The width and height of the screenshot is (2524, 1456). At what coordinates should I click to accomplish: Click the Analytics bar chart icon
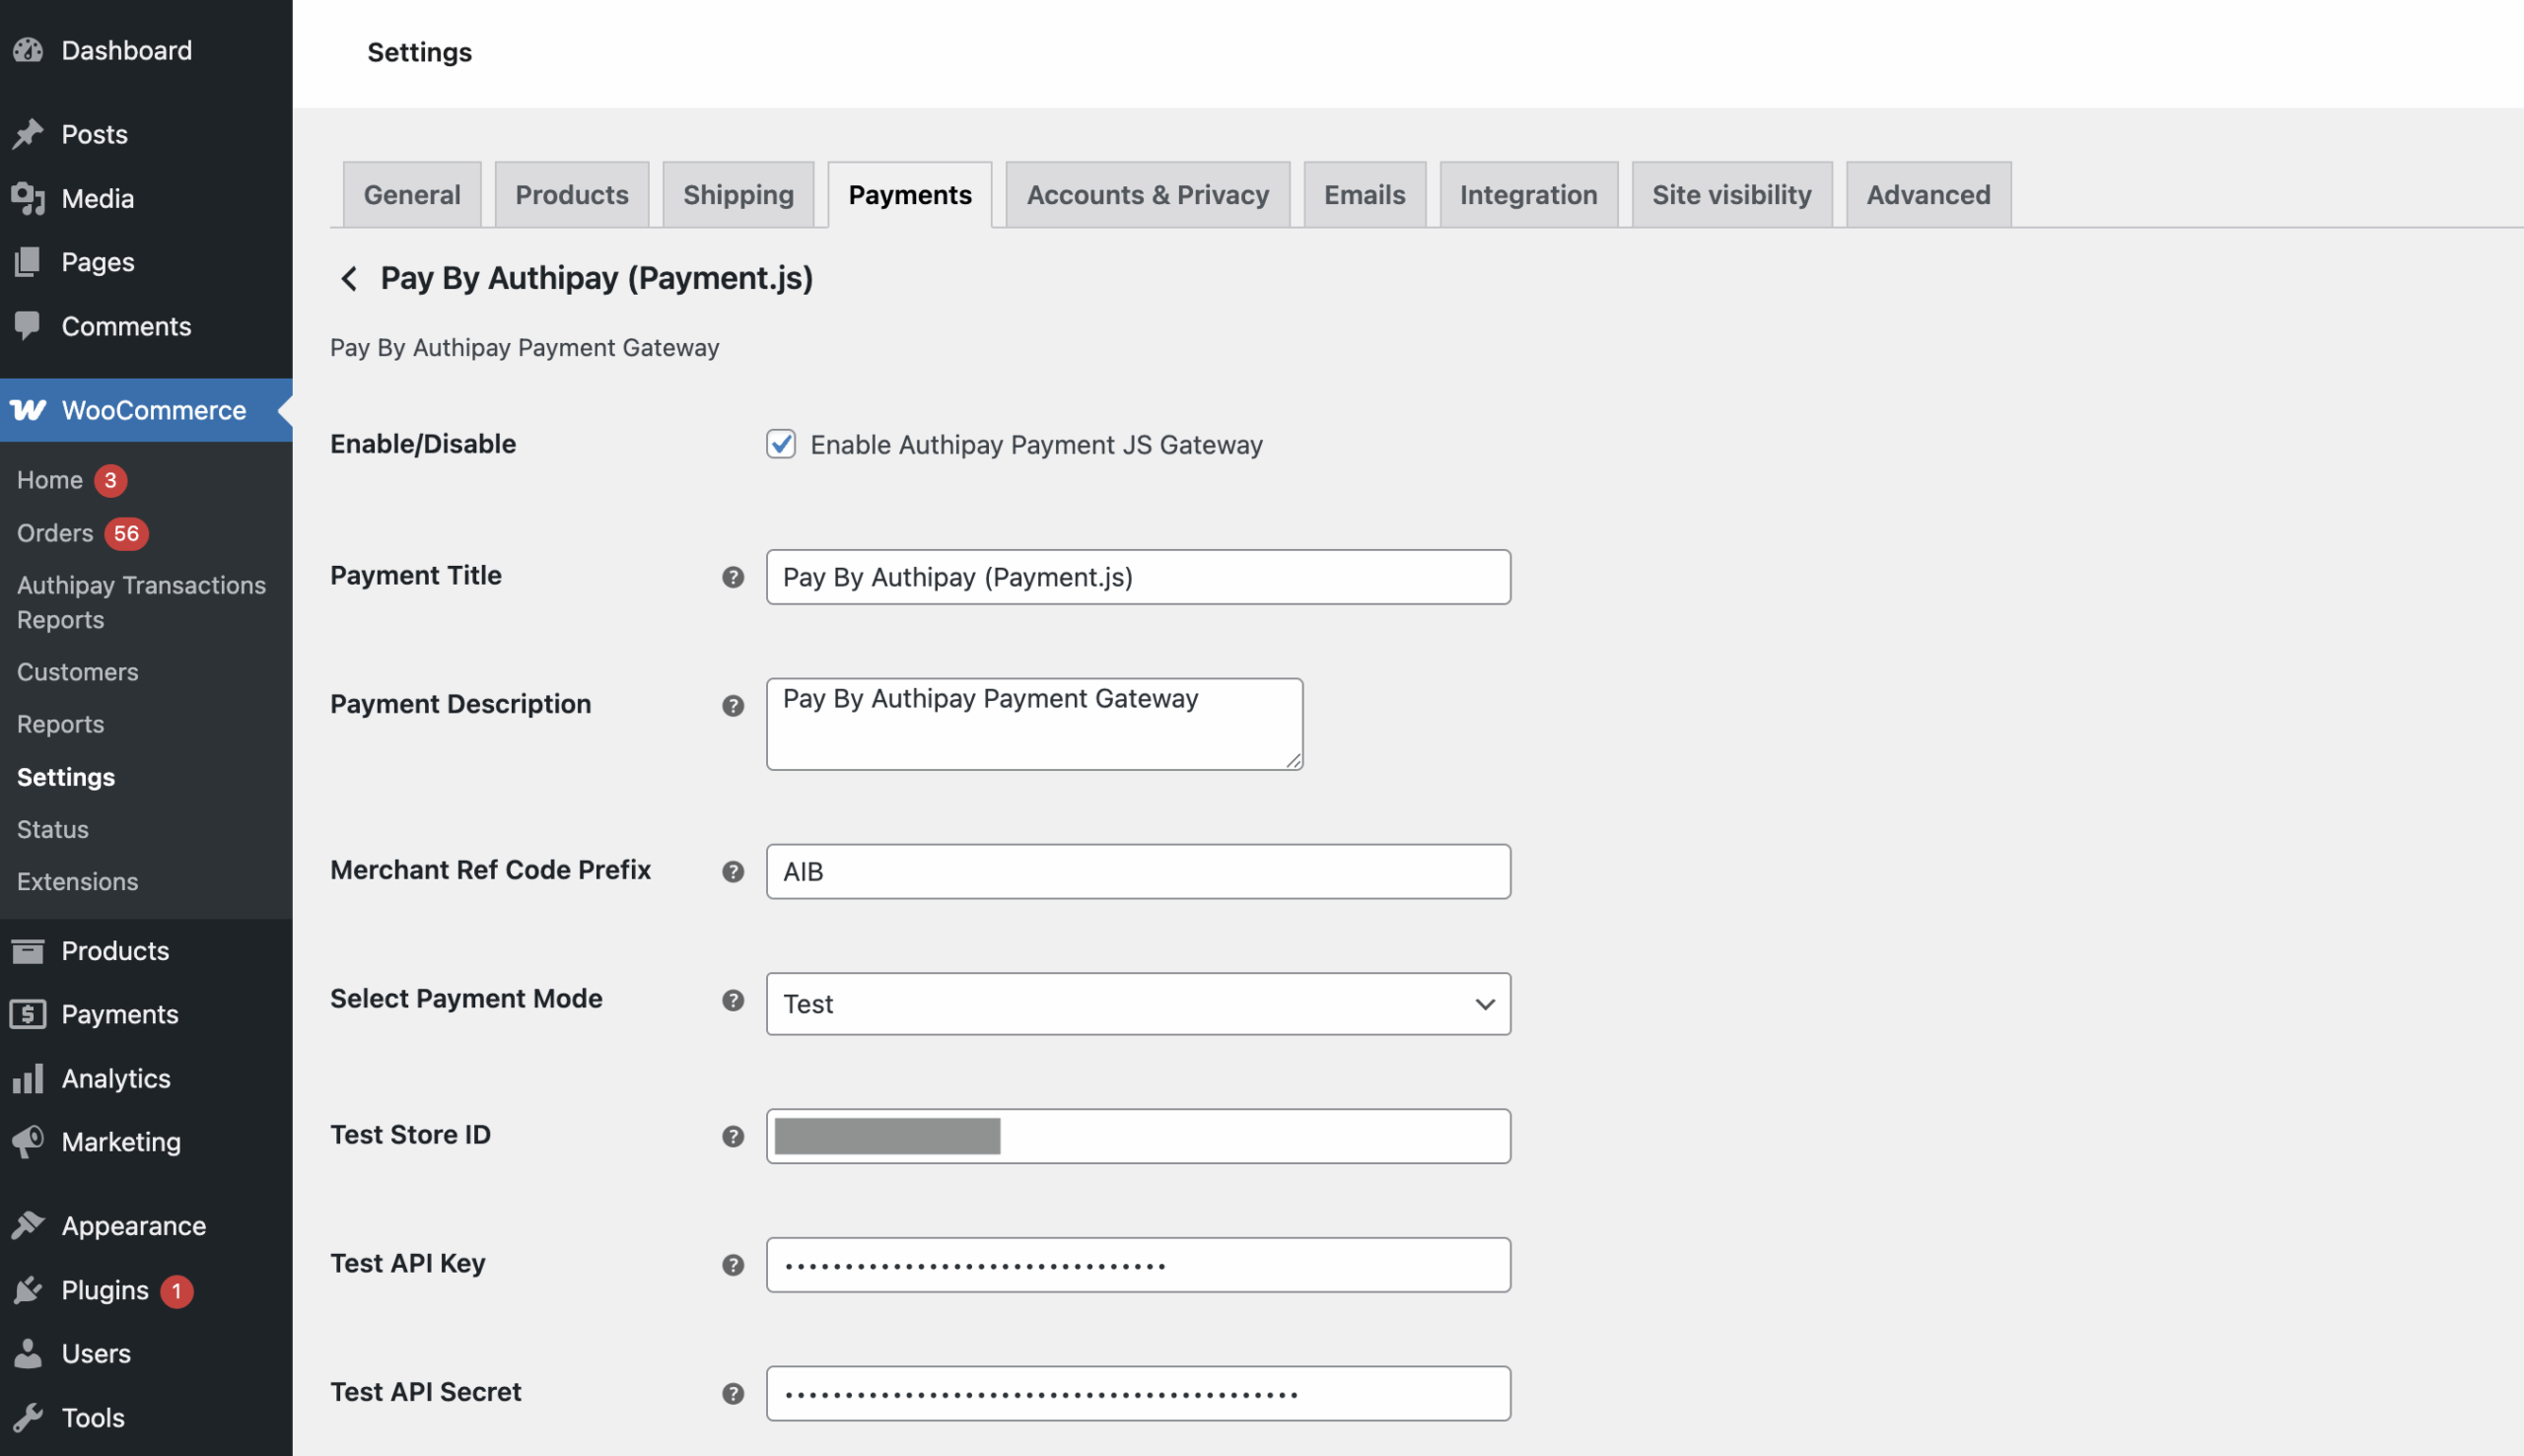(28, 1078)
